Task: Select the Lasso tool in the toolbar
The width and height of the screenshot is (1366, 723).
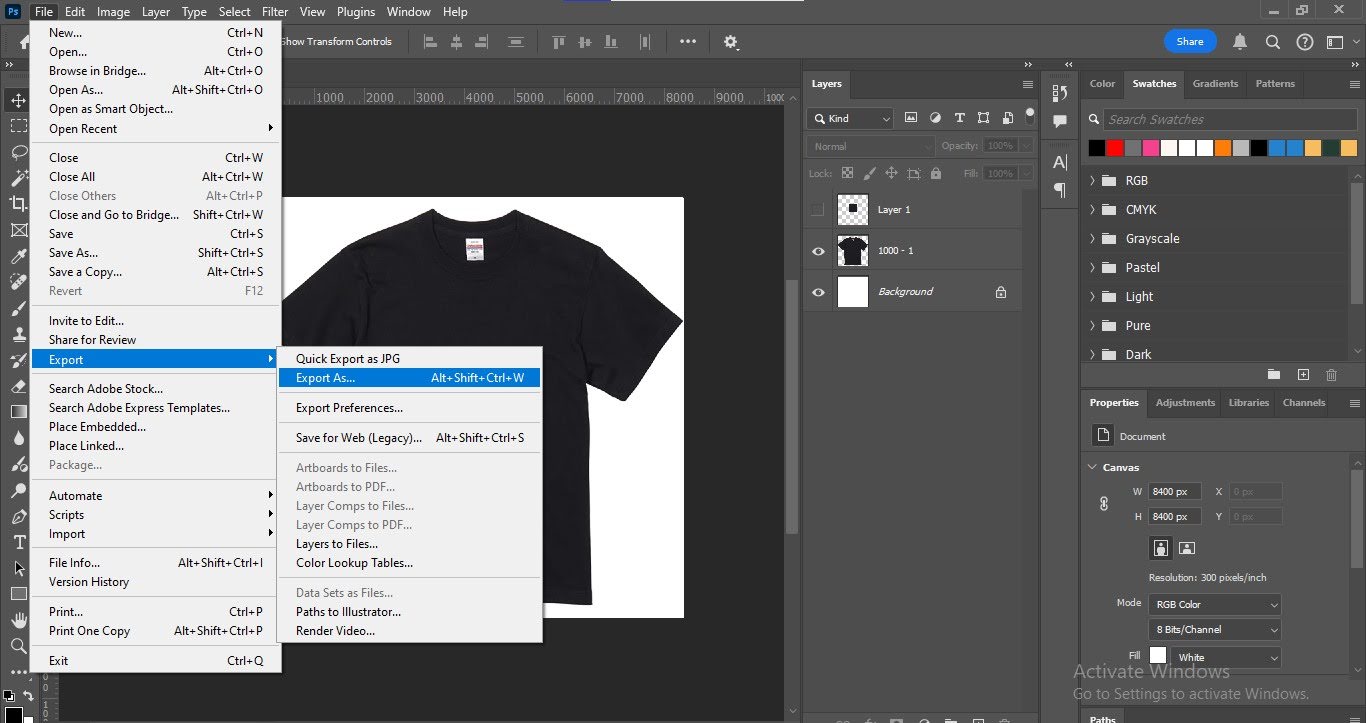Action: (18, 152)
